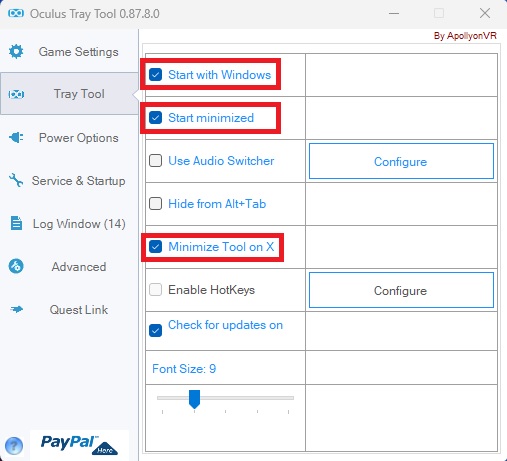Click the Service & Startup wrench icon
Viewport: 507px width, 461px height.
click(16, 180)
